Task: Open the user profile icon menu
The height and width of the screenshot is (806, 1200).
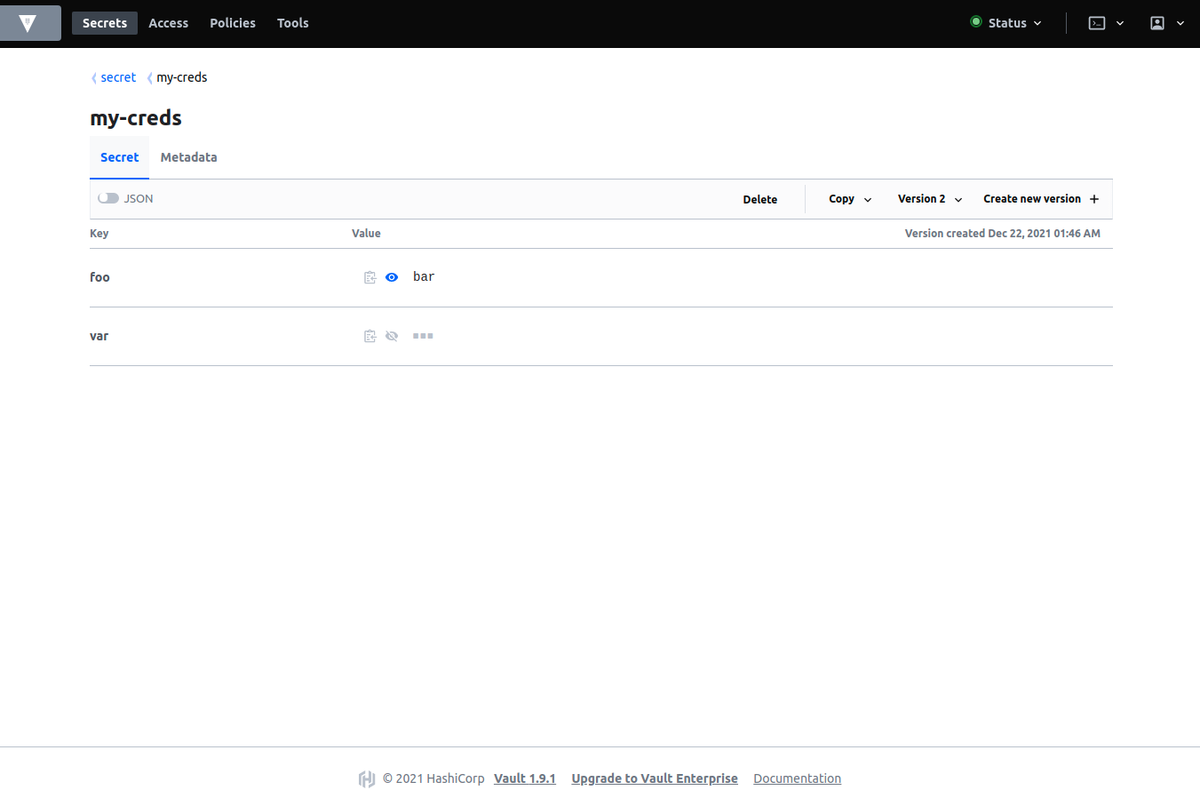Action: pyautogui.click(x=1157, y=23)
